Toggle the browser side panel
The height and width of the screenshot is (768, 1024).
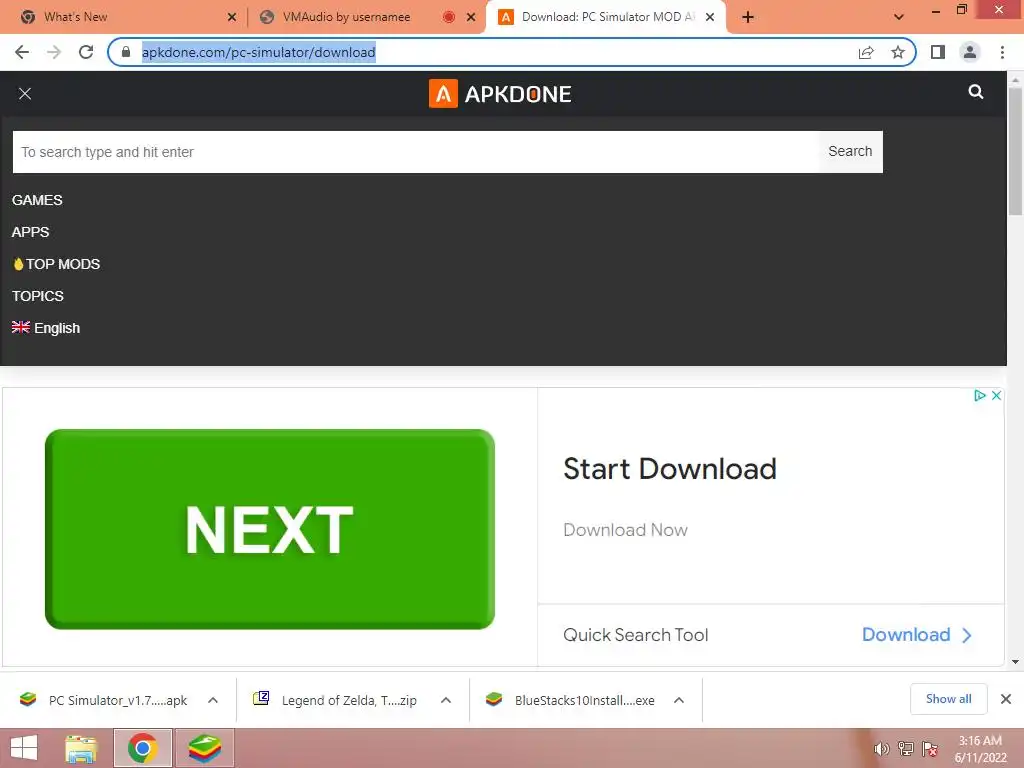[x=938, y=52]
